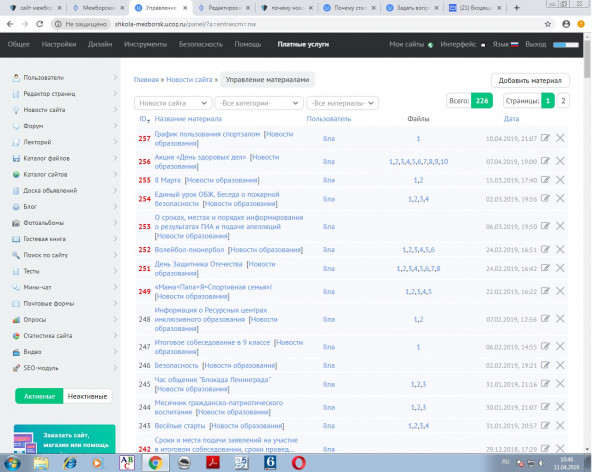Delete material 251 День Защитника Отечества
Image resolution: width=600 pixels, height=472 pixels.
560,268
